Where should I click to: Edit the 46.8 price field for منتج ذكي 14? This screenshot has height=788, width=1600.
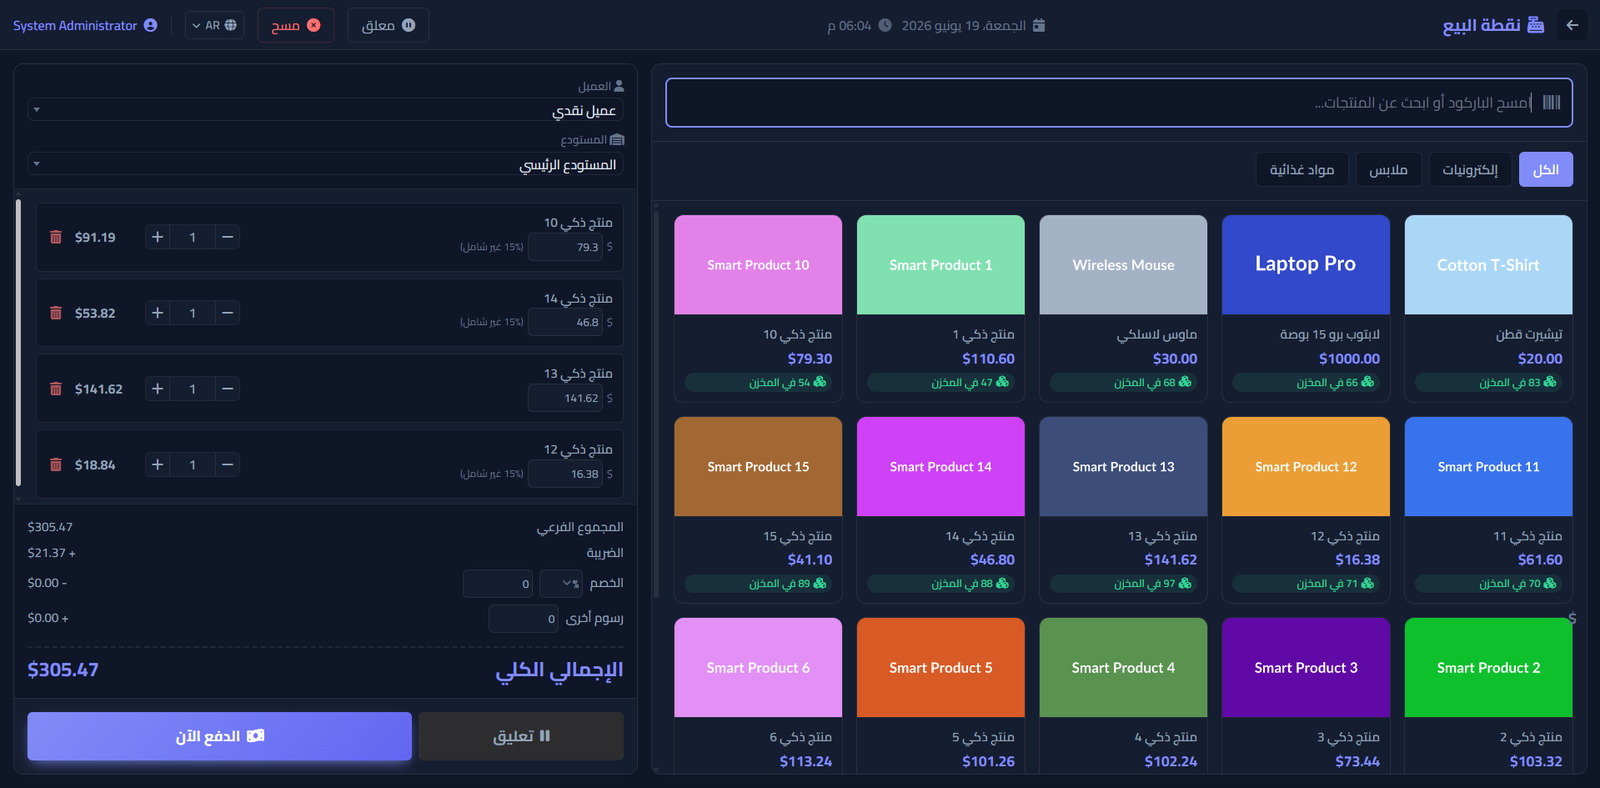click(x=565, y=322)
